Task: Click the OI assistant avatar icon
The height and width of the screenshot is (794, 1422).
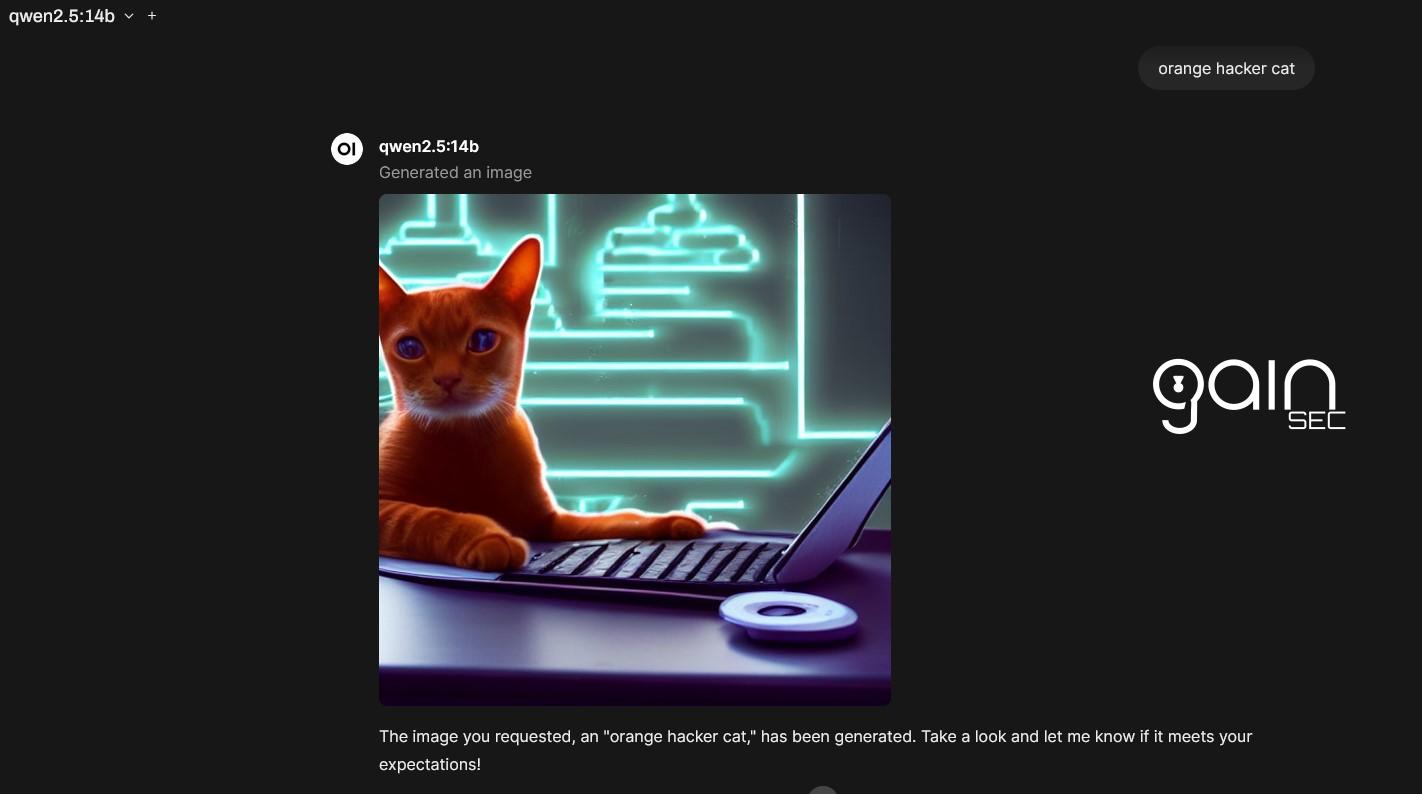Action: pos(347,149)
